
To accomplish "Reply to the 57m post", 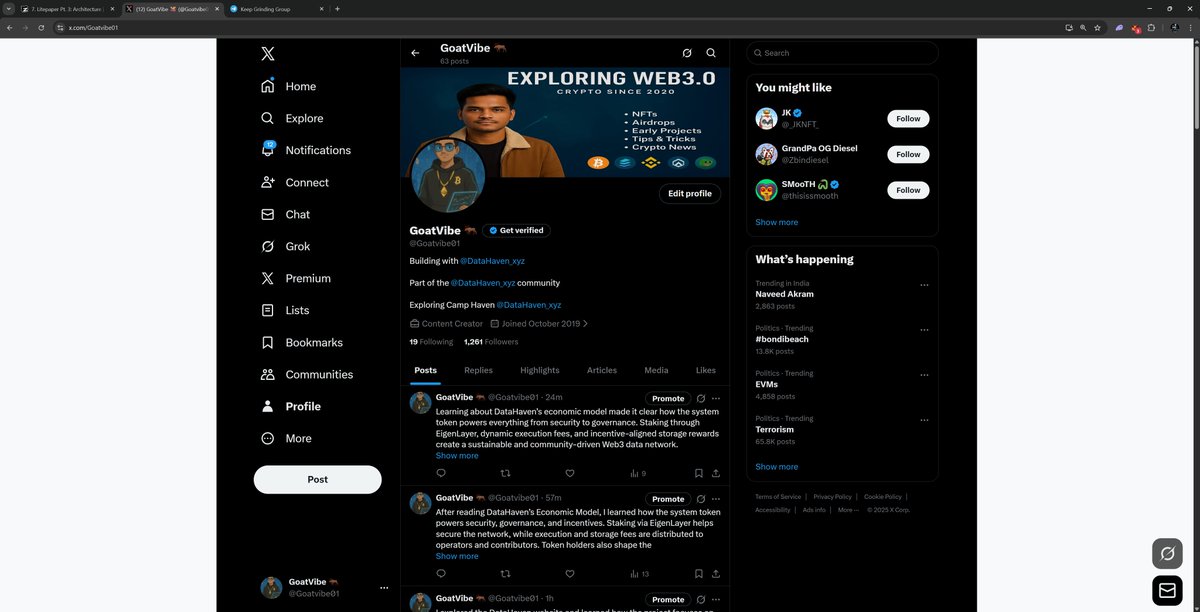I will coord(441,574).
